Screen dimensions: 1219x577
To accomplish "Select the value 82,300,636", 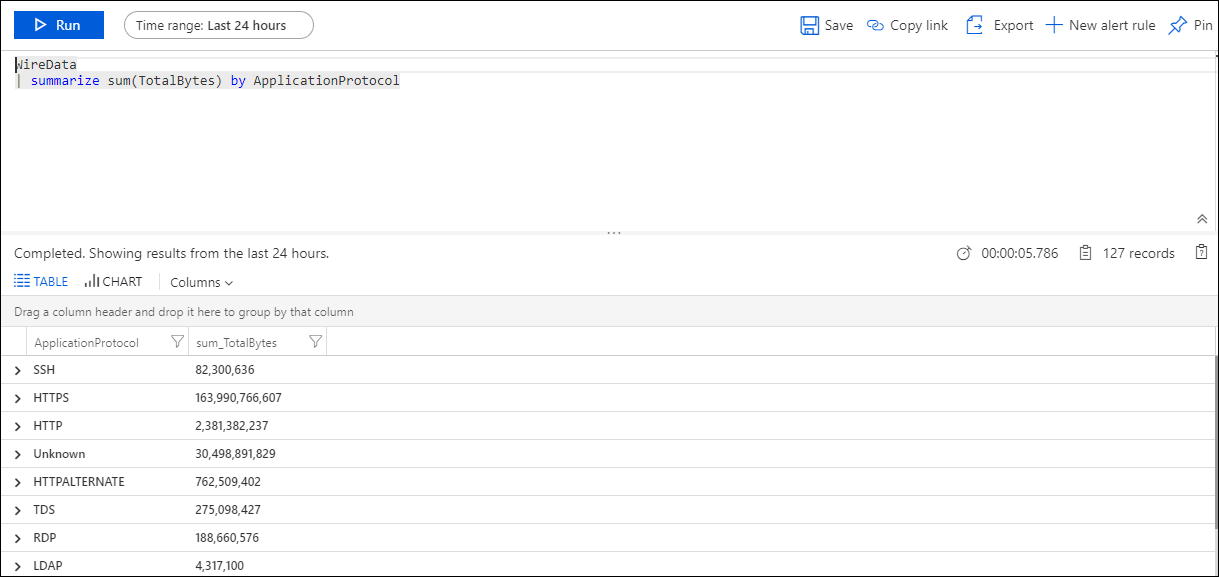I will click(225, 370).
